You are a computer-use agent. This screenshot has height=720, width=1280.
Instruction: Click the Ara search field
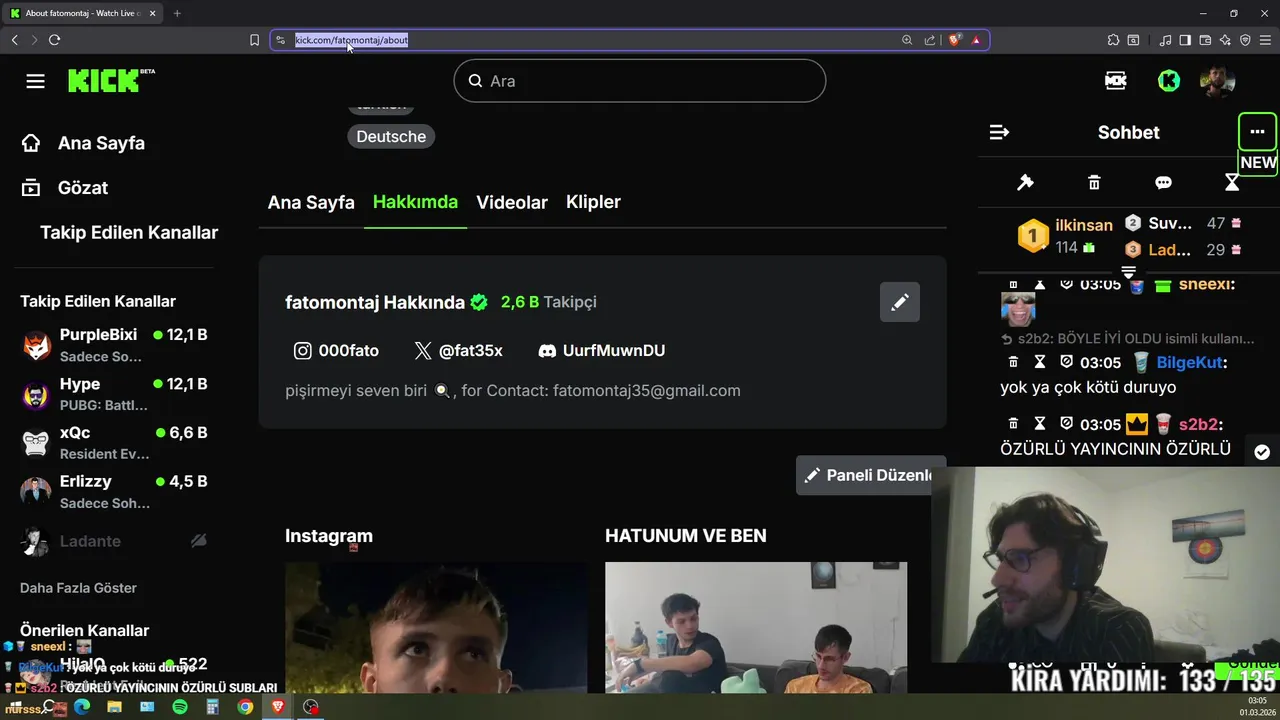640,81
